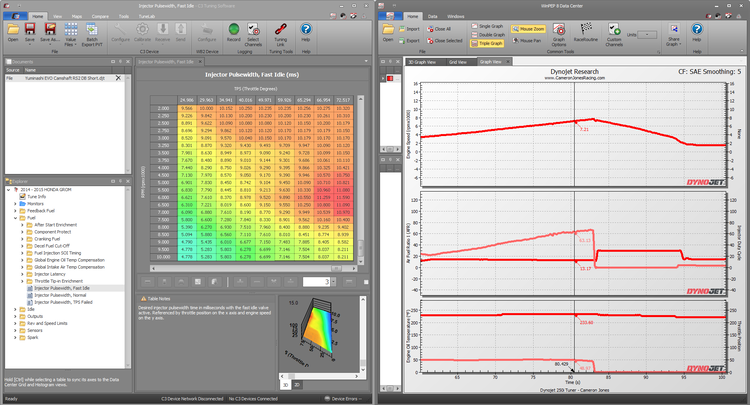Switch to the Grid View tab
Screen dimensions: 750x405
click(458, 62)
